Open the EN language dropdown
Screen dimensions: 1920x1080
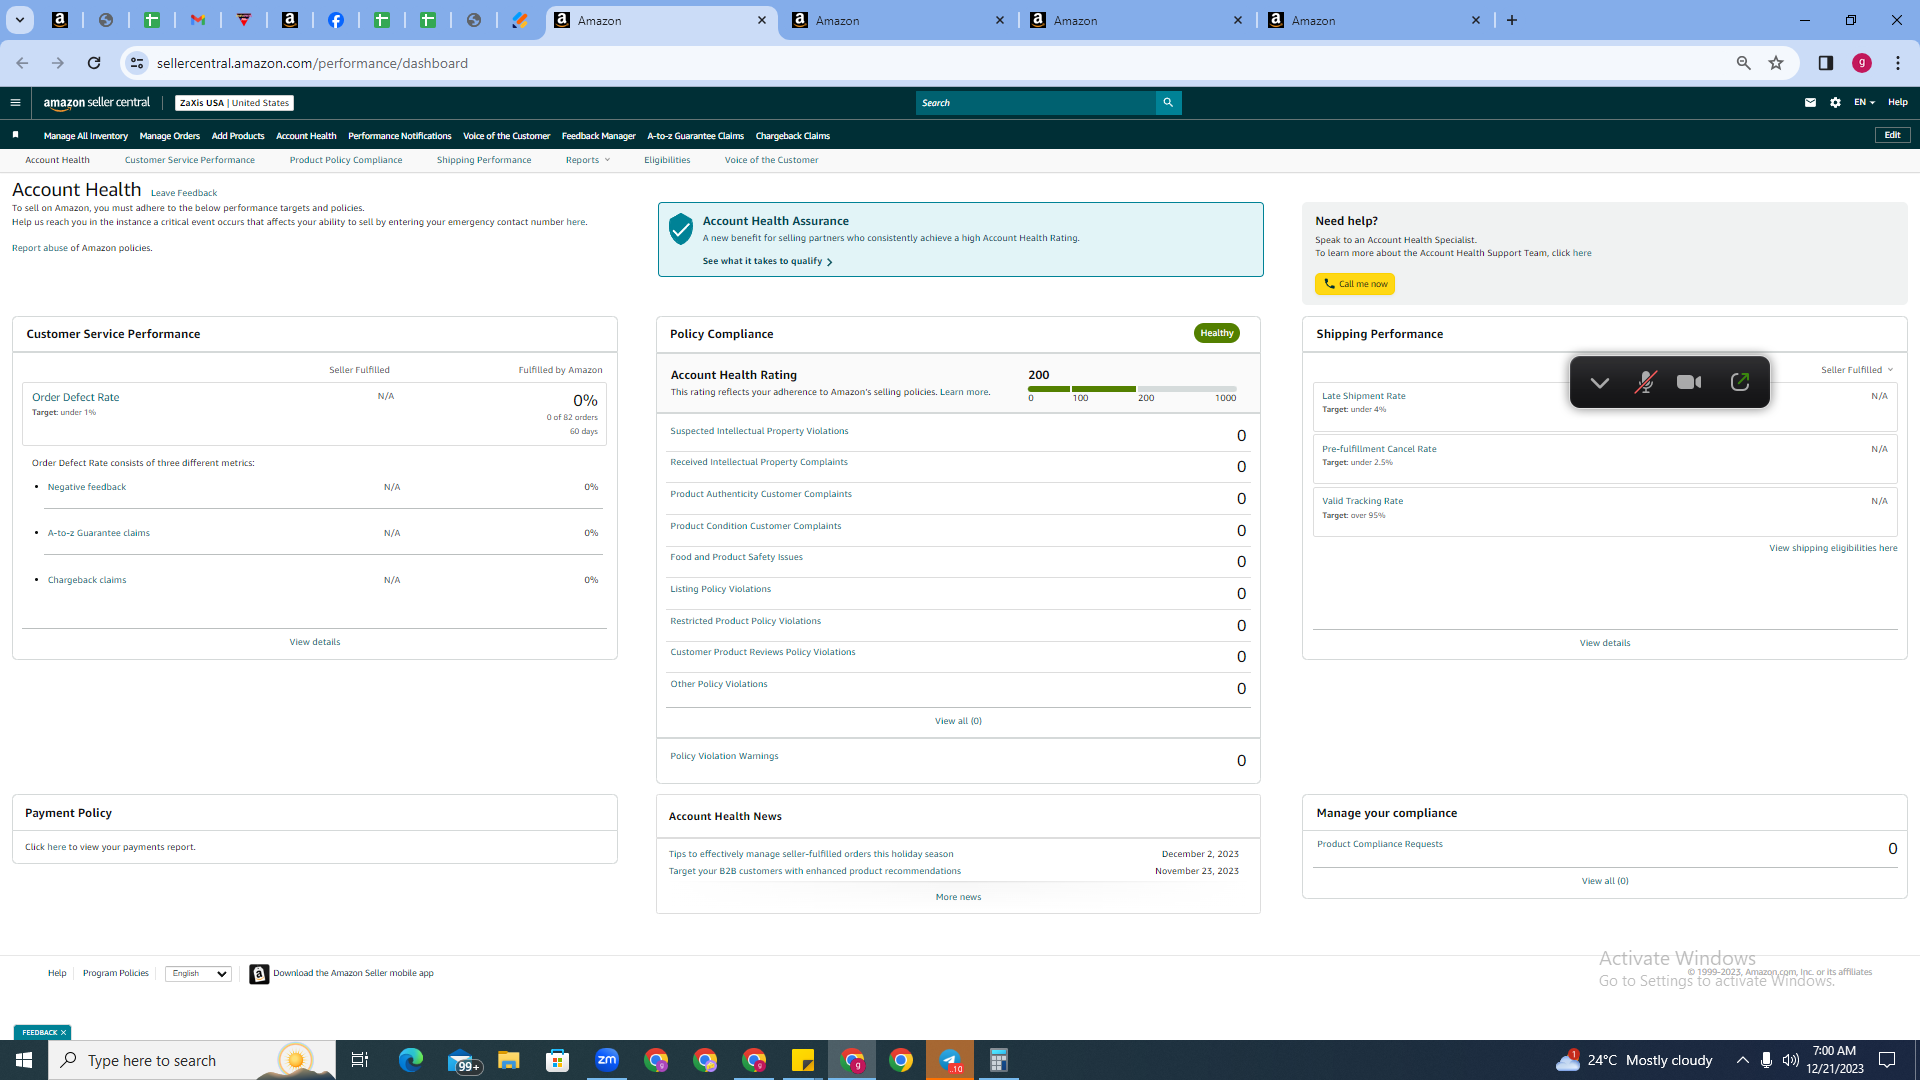point(1864,102)
